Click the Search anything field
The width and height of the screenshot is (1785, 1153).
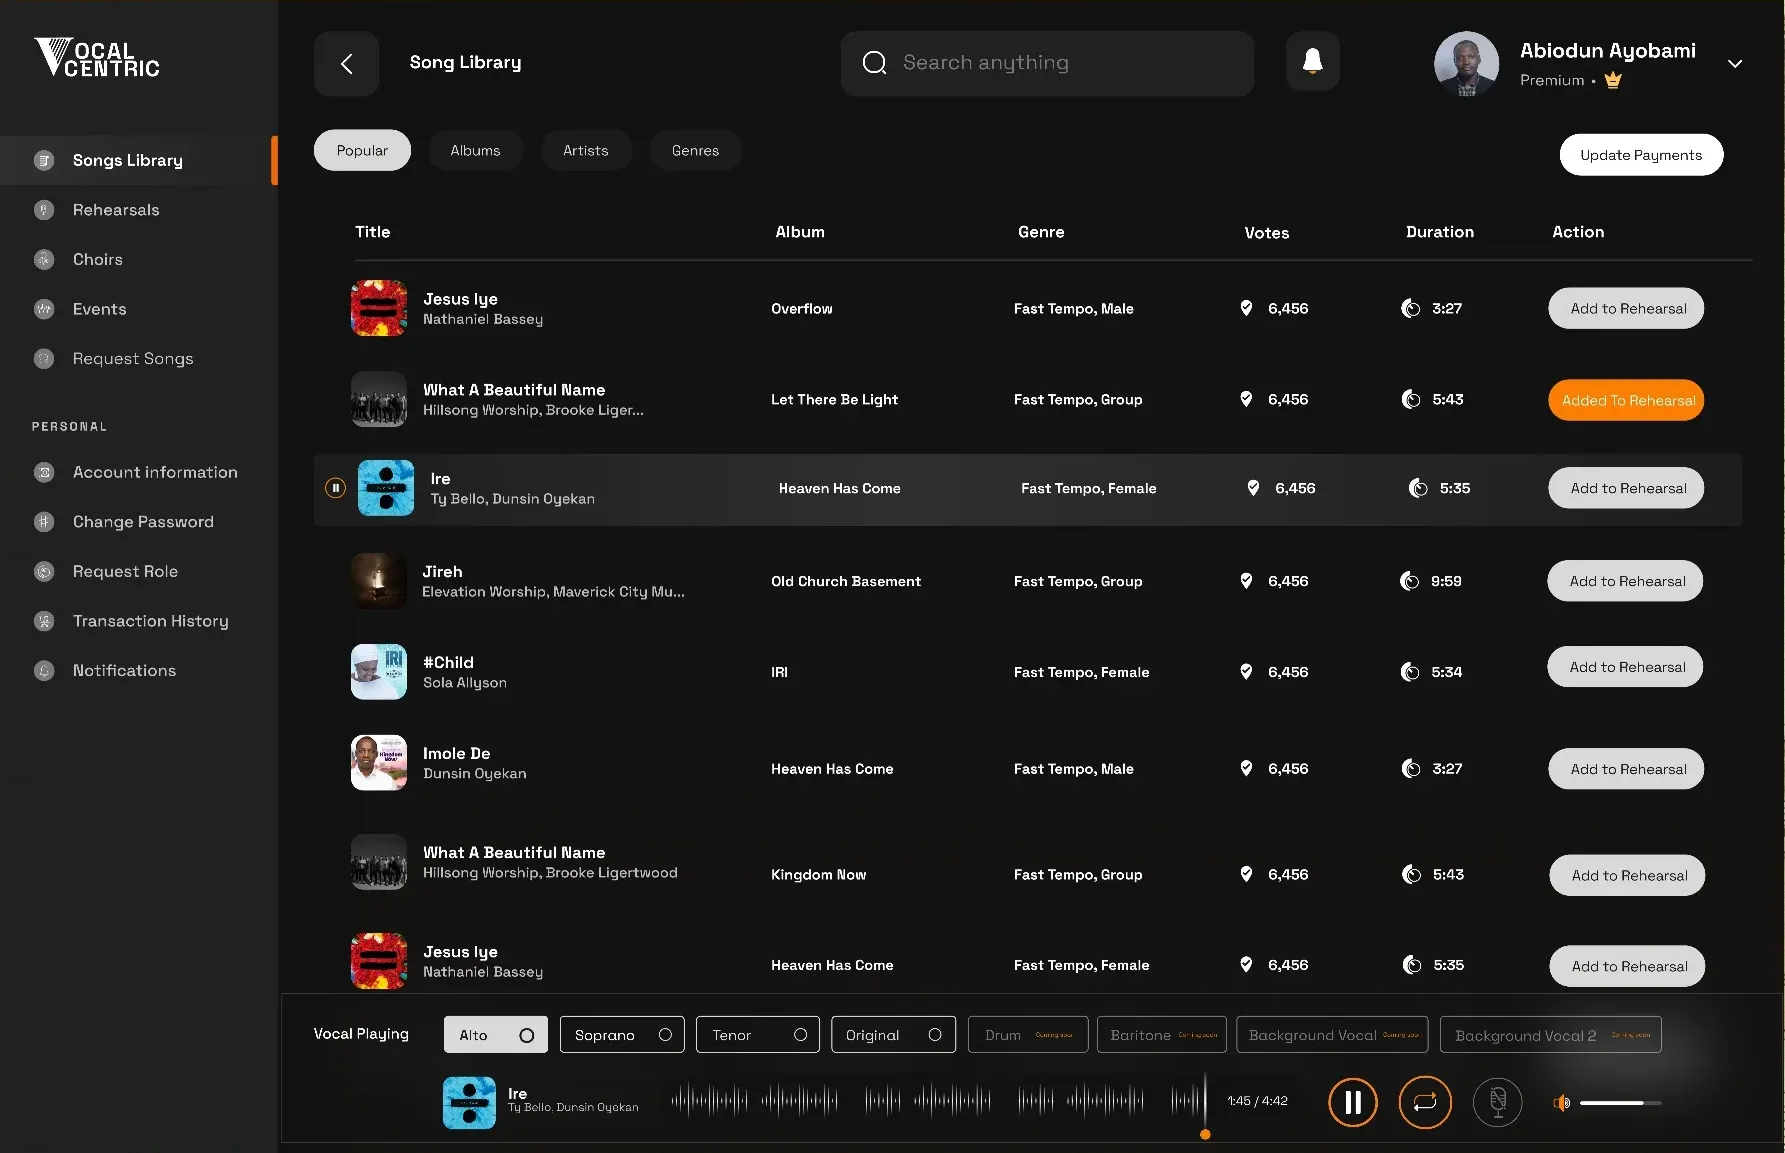click(x=1047, y=63)
